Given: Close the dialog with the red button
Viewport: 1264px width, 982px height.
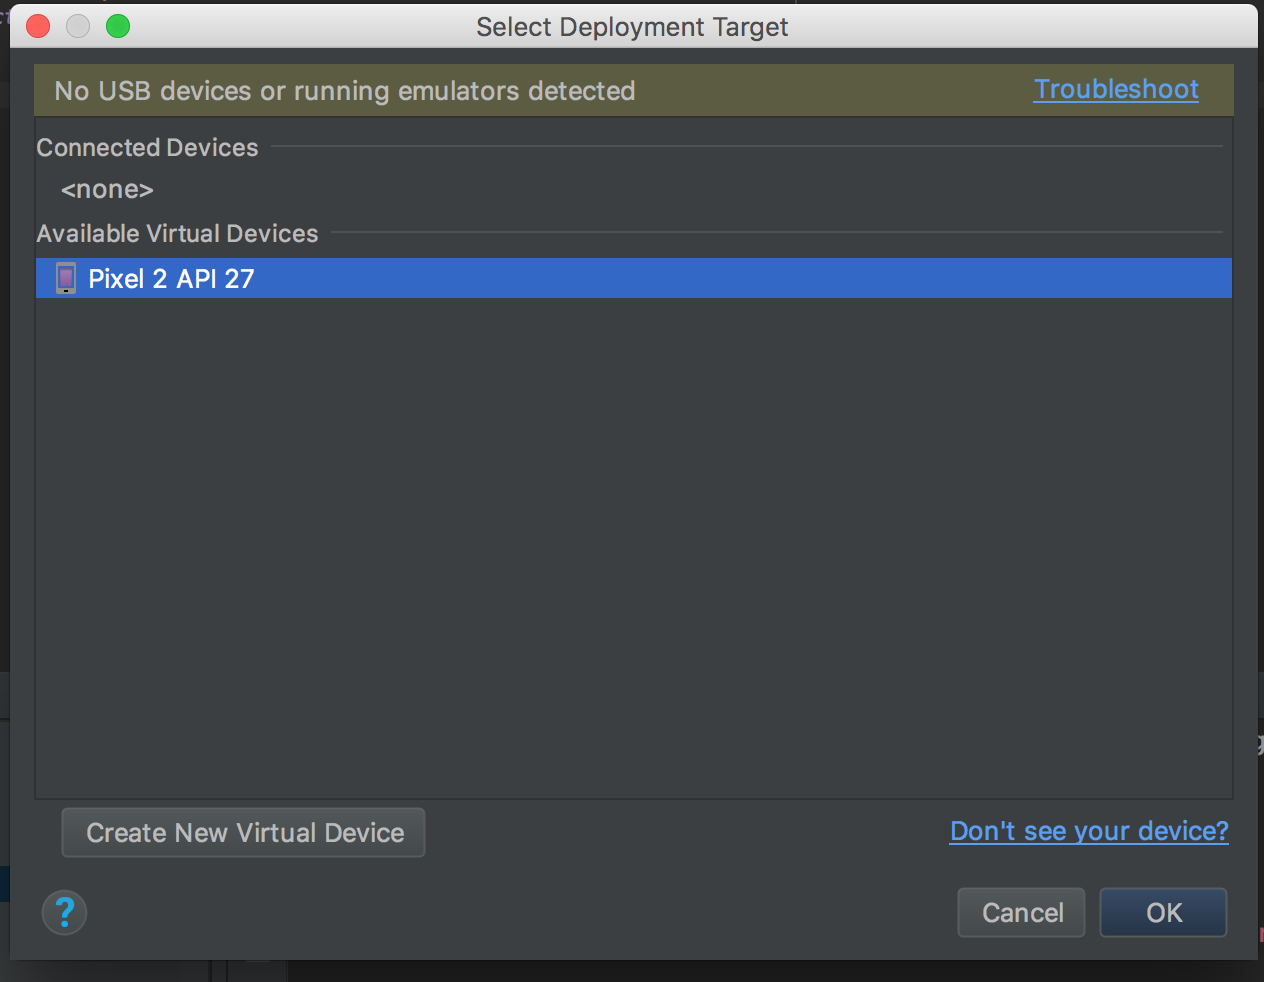Looking at the screenshot, I should tap(37, 26).
